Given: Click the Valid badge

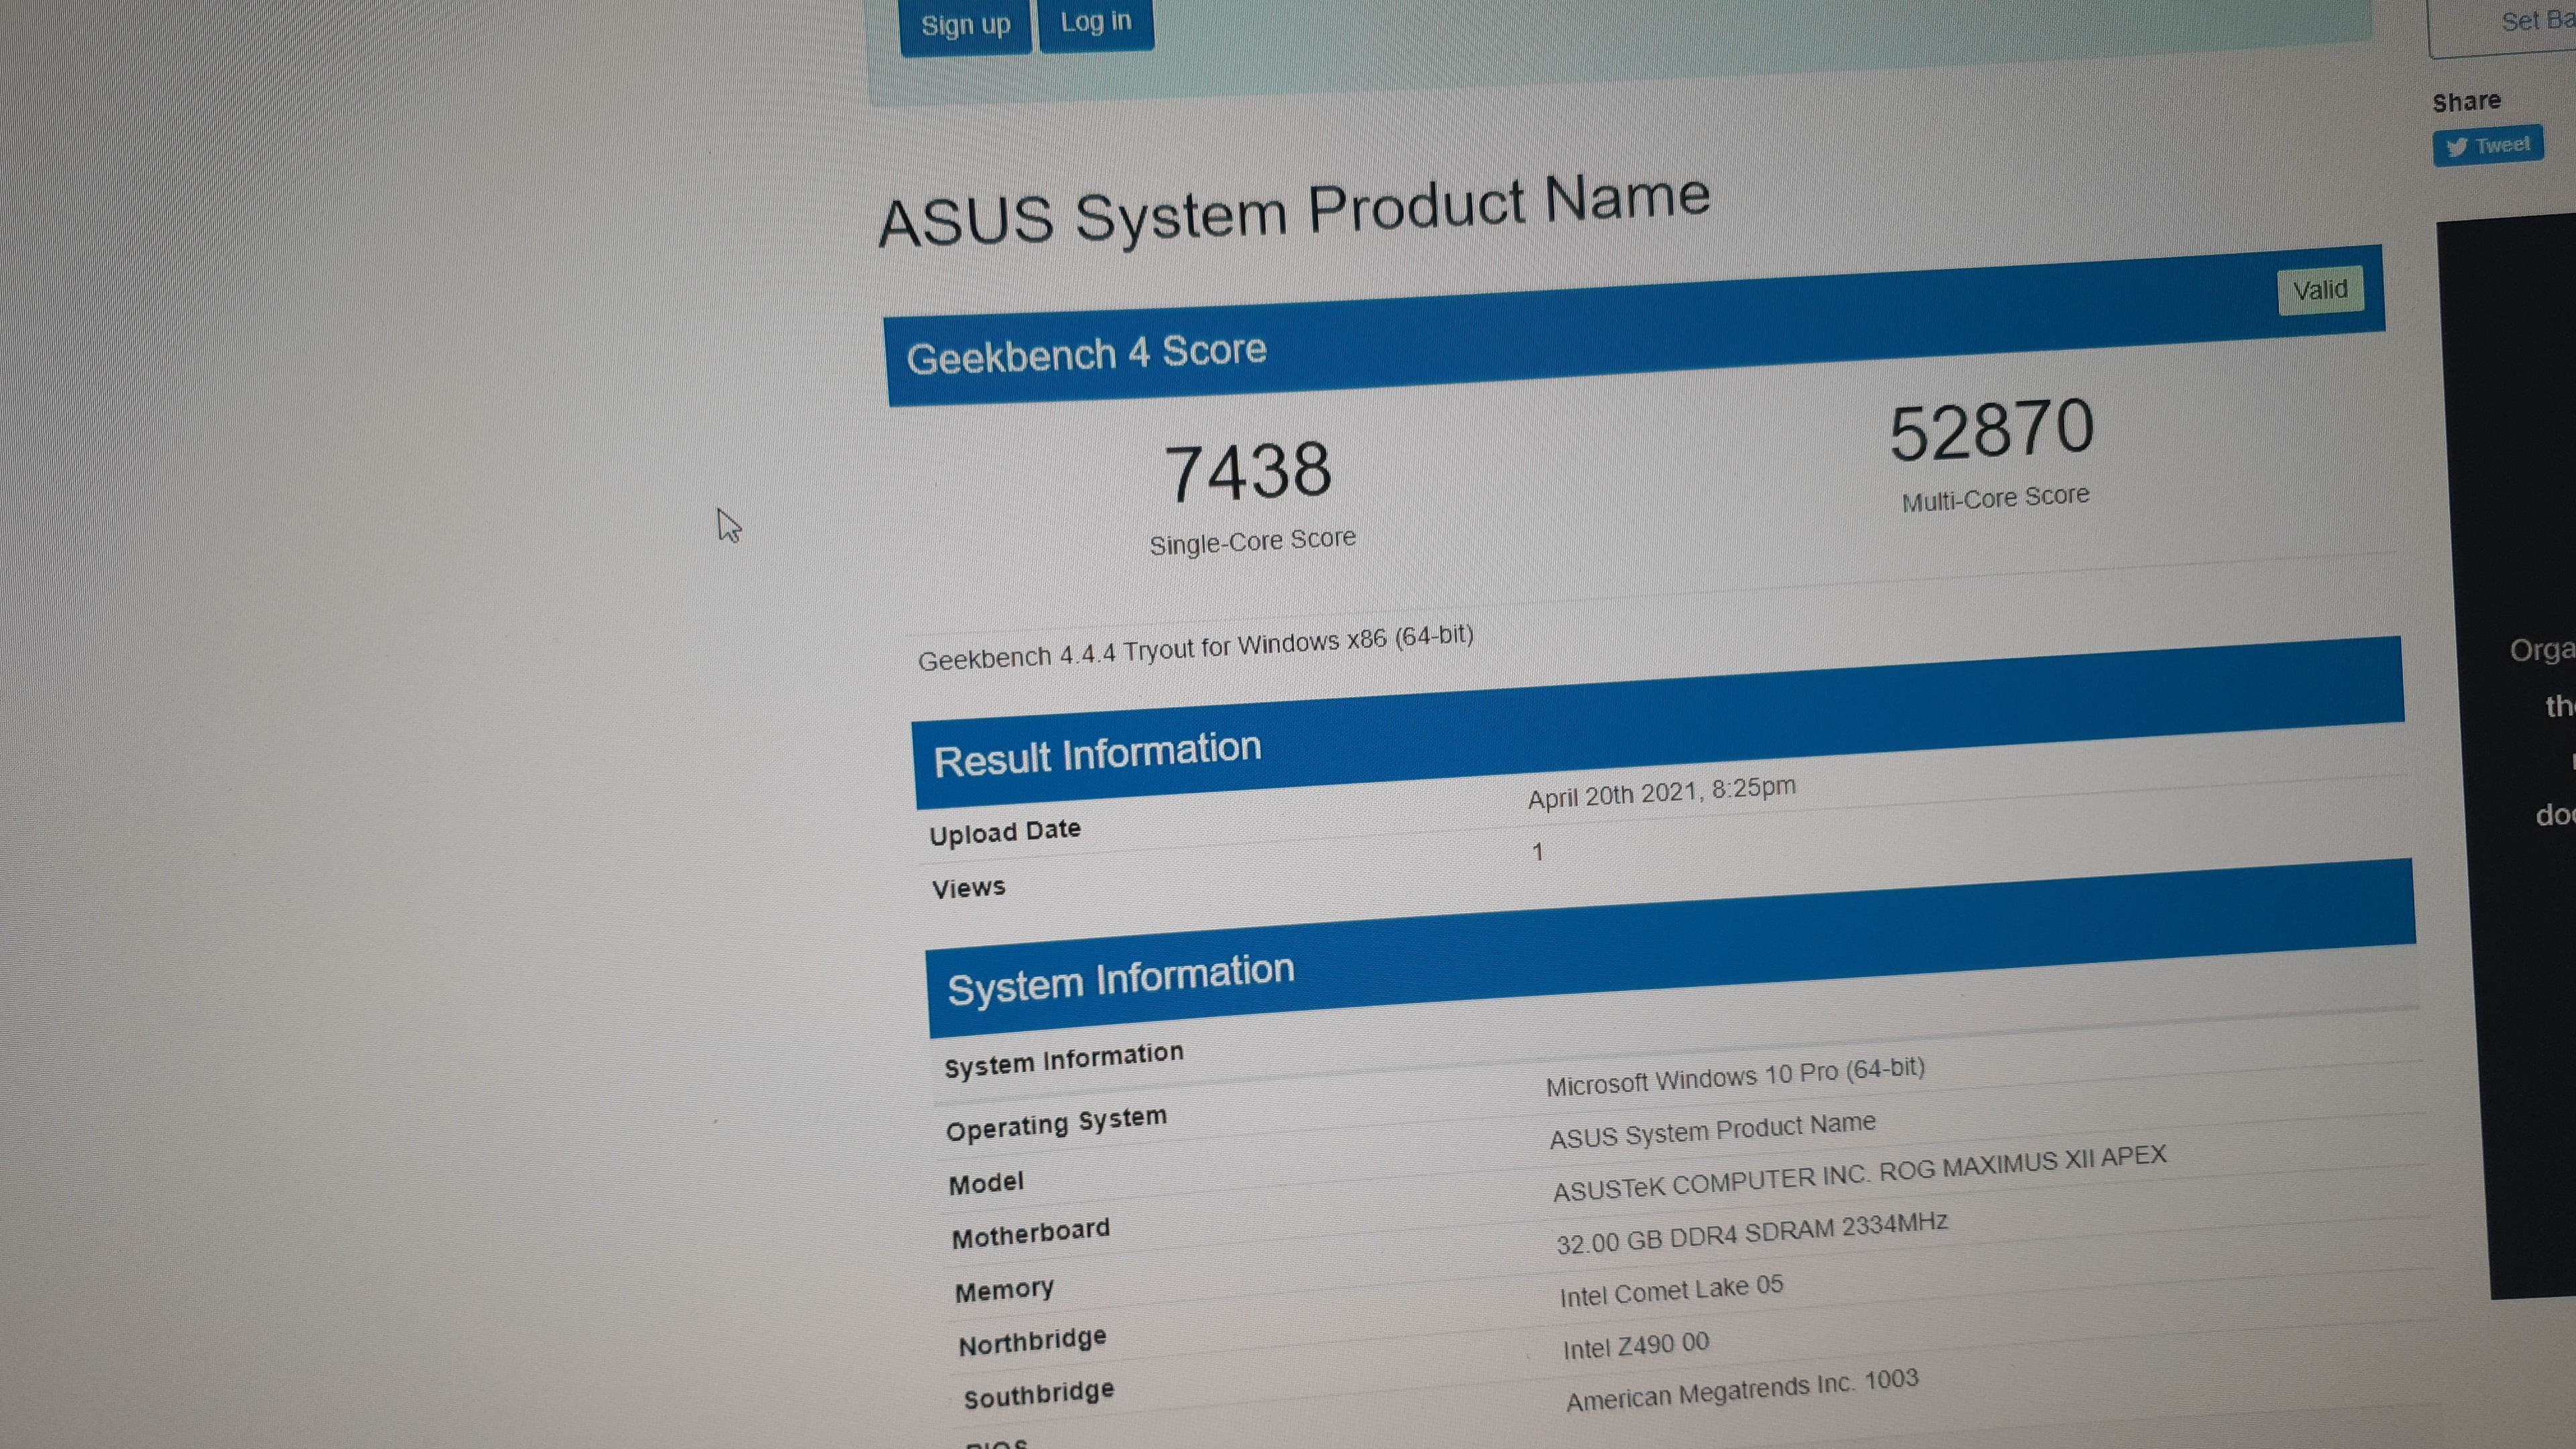Looking at the screenshot, I should pyautogui.click(x=2320, y=290).
